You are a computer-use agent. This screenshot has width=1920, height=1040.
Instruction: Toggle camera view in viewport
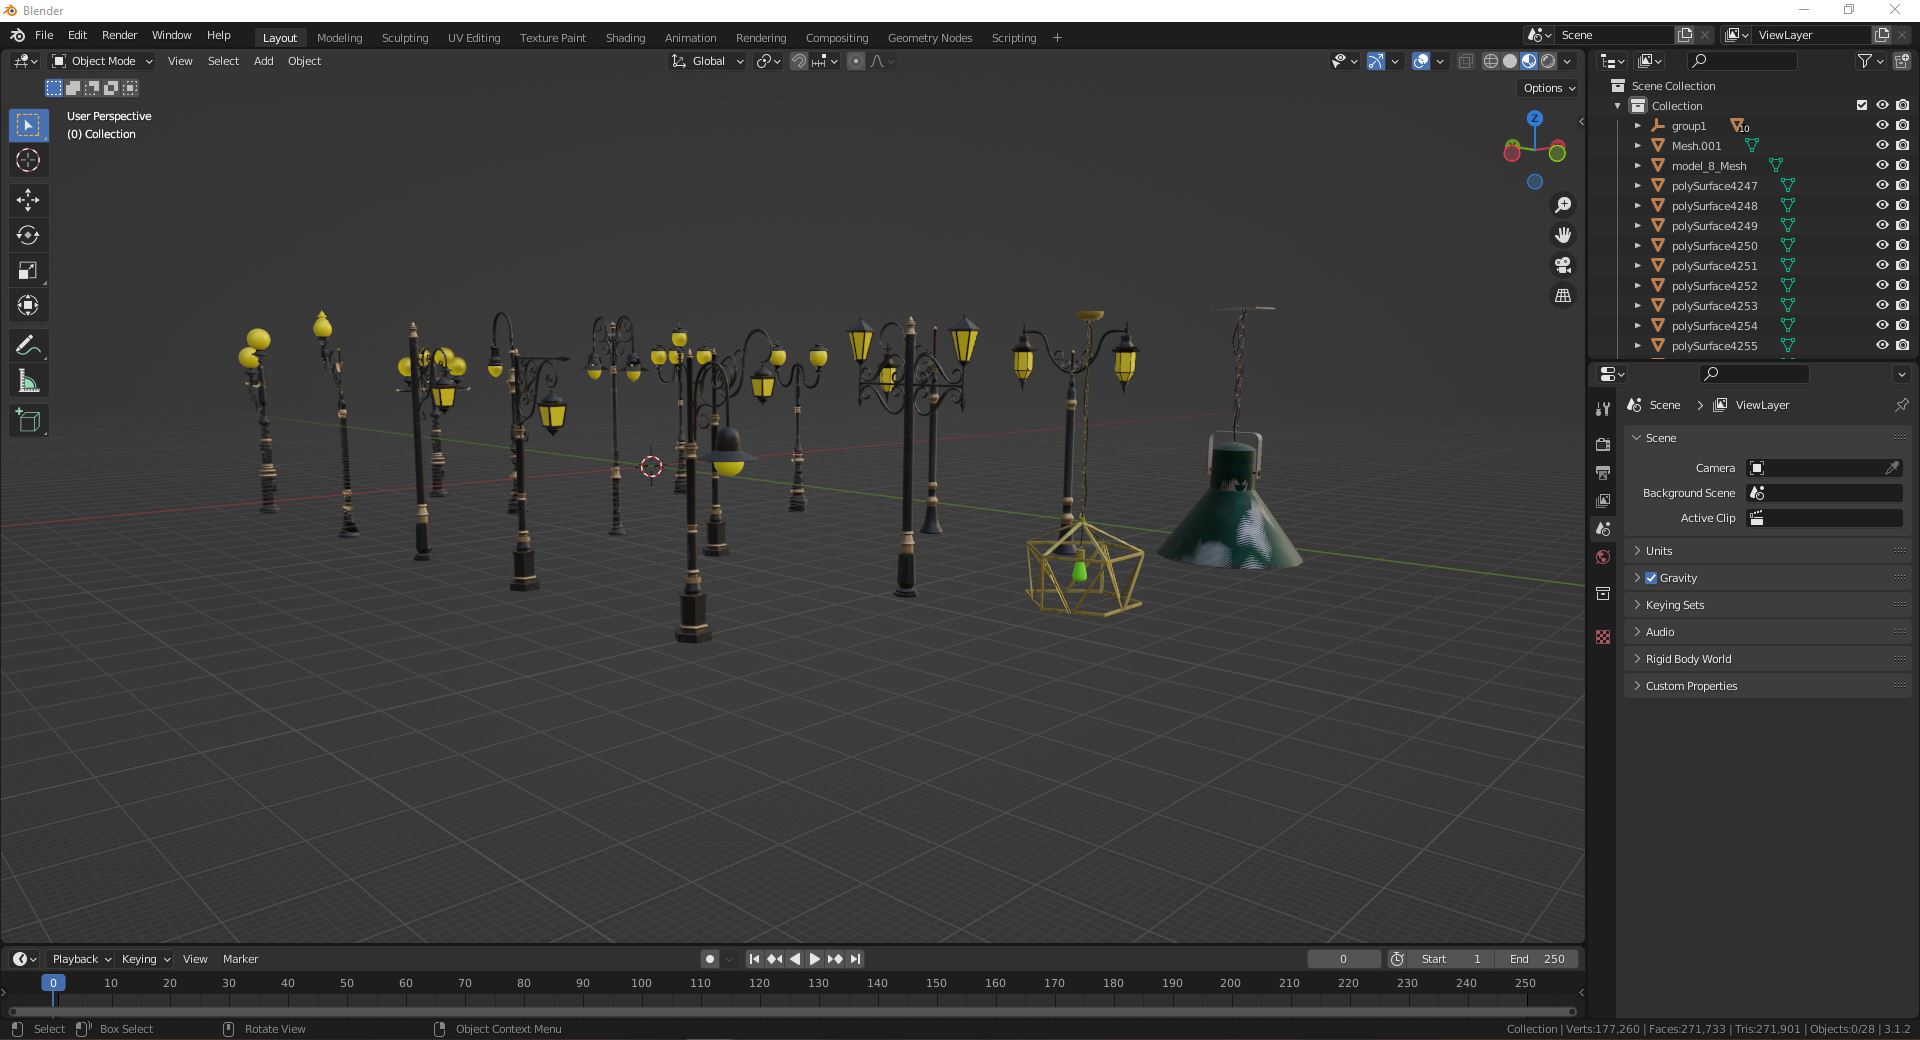1562,265
